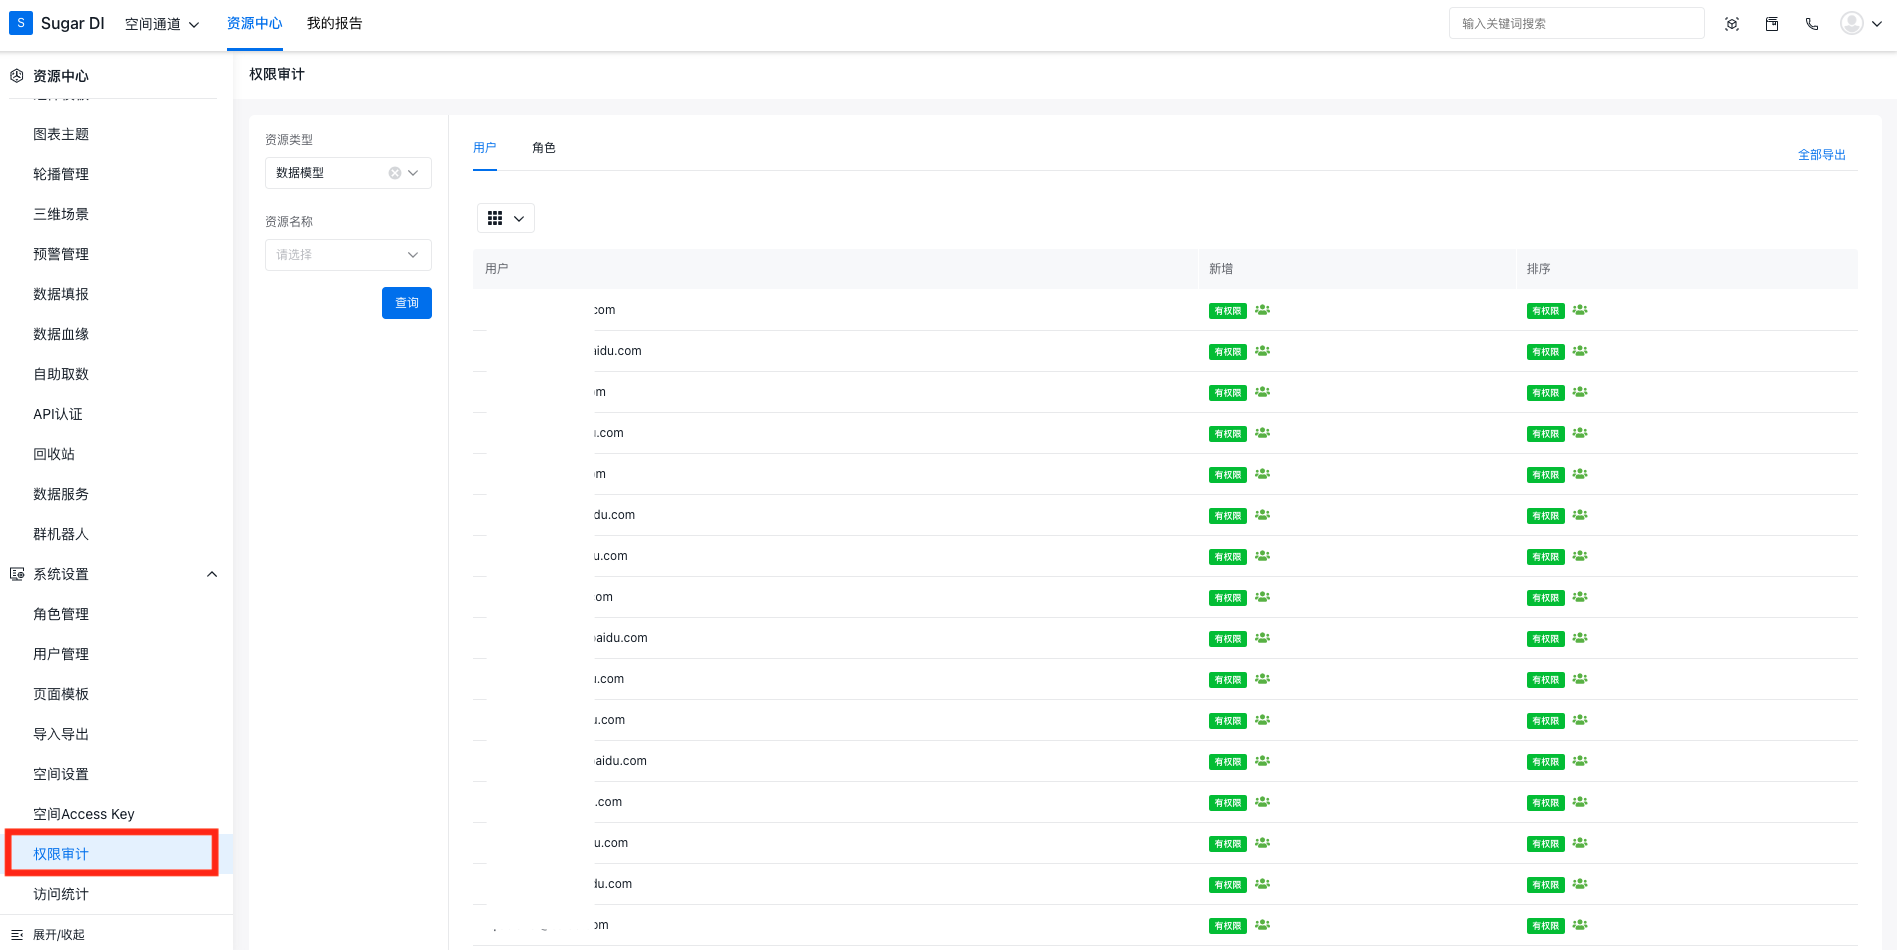Open the user avatar account menu
This screenshot has height=950, width=1897.
point(1852,23)
